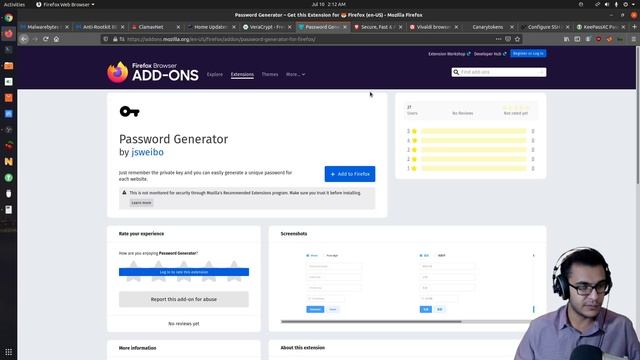Bookmark this page with the star icon
This screenshot has height=360, width=640.
point(518,39)
